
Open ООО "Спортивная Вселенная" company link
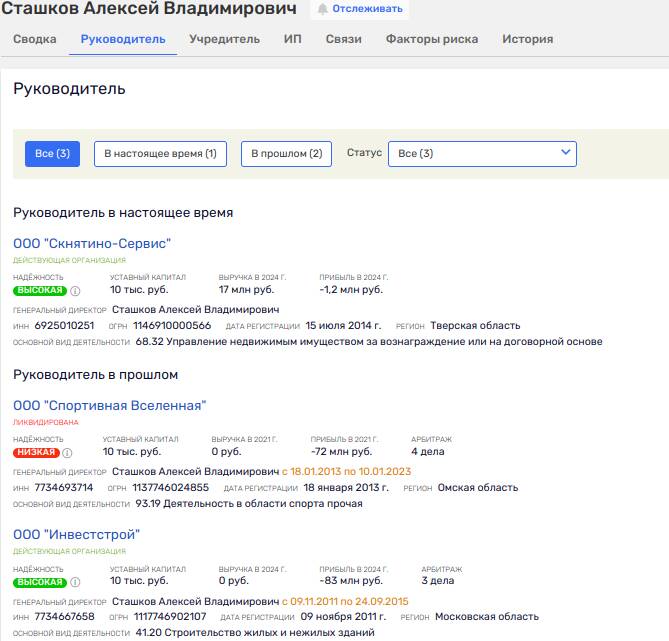110,405
